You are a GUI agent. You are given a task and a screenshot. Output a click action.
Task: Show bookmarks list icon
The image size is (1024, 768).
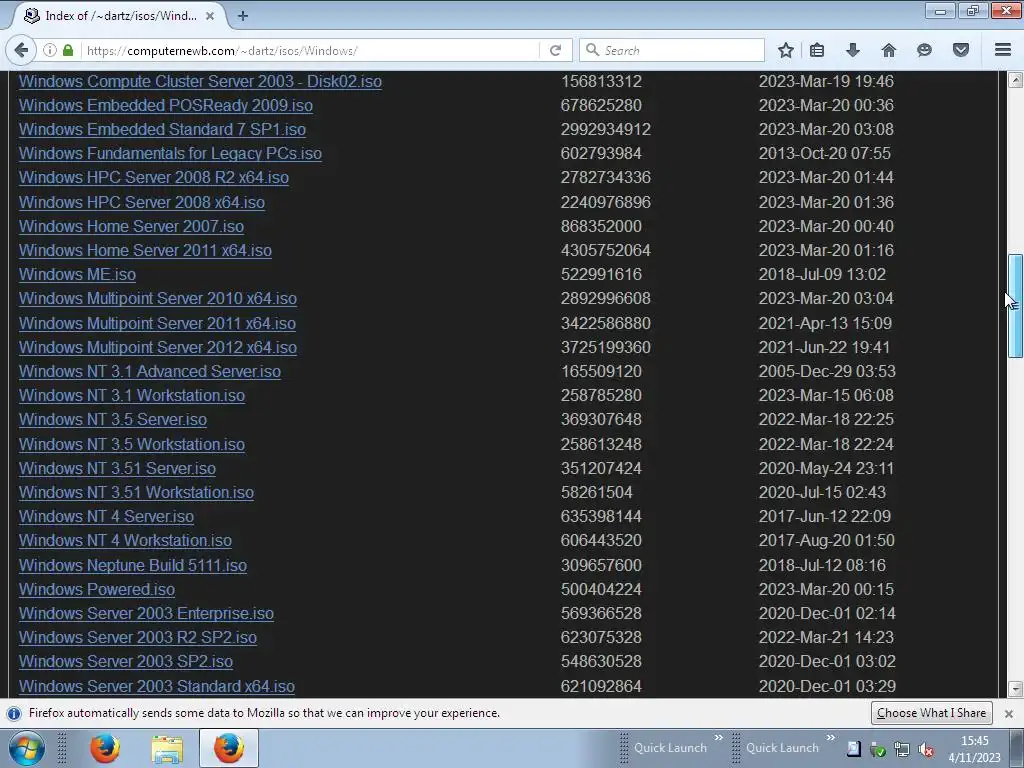(x=817, y=50)
